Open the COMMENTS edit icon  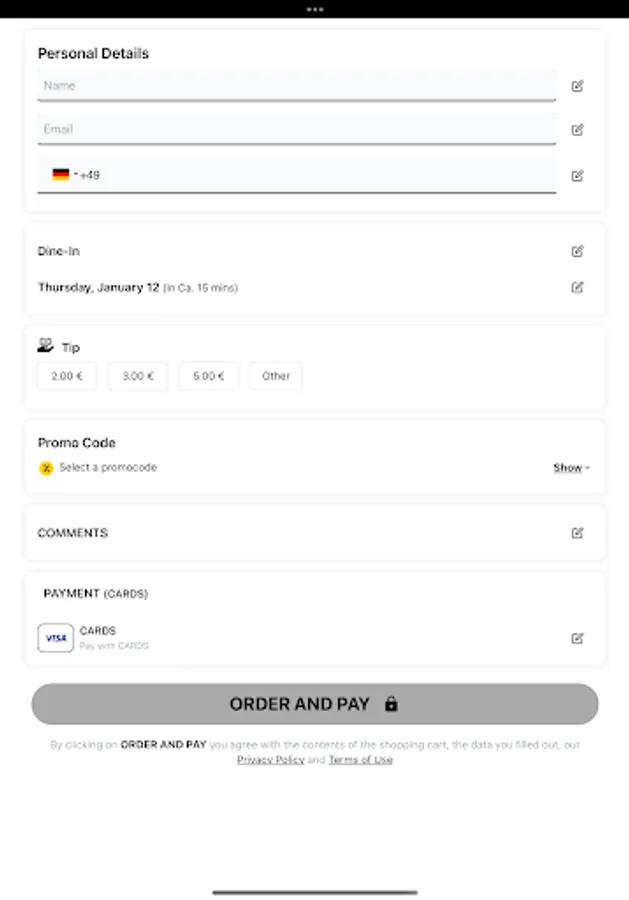click(x=577, y=533)
